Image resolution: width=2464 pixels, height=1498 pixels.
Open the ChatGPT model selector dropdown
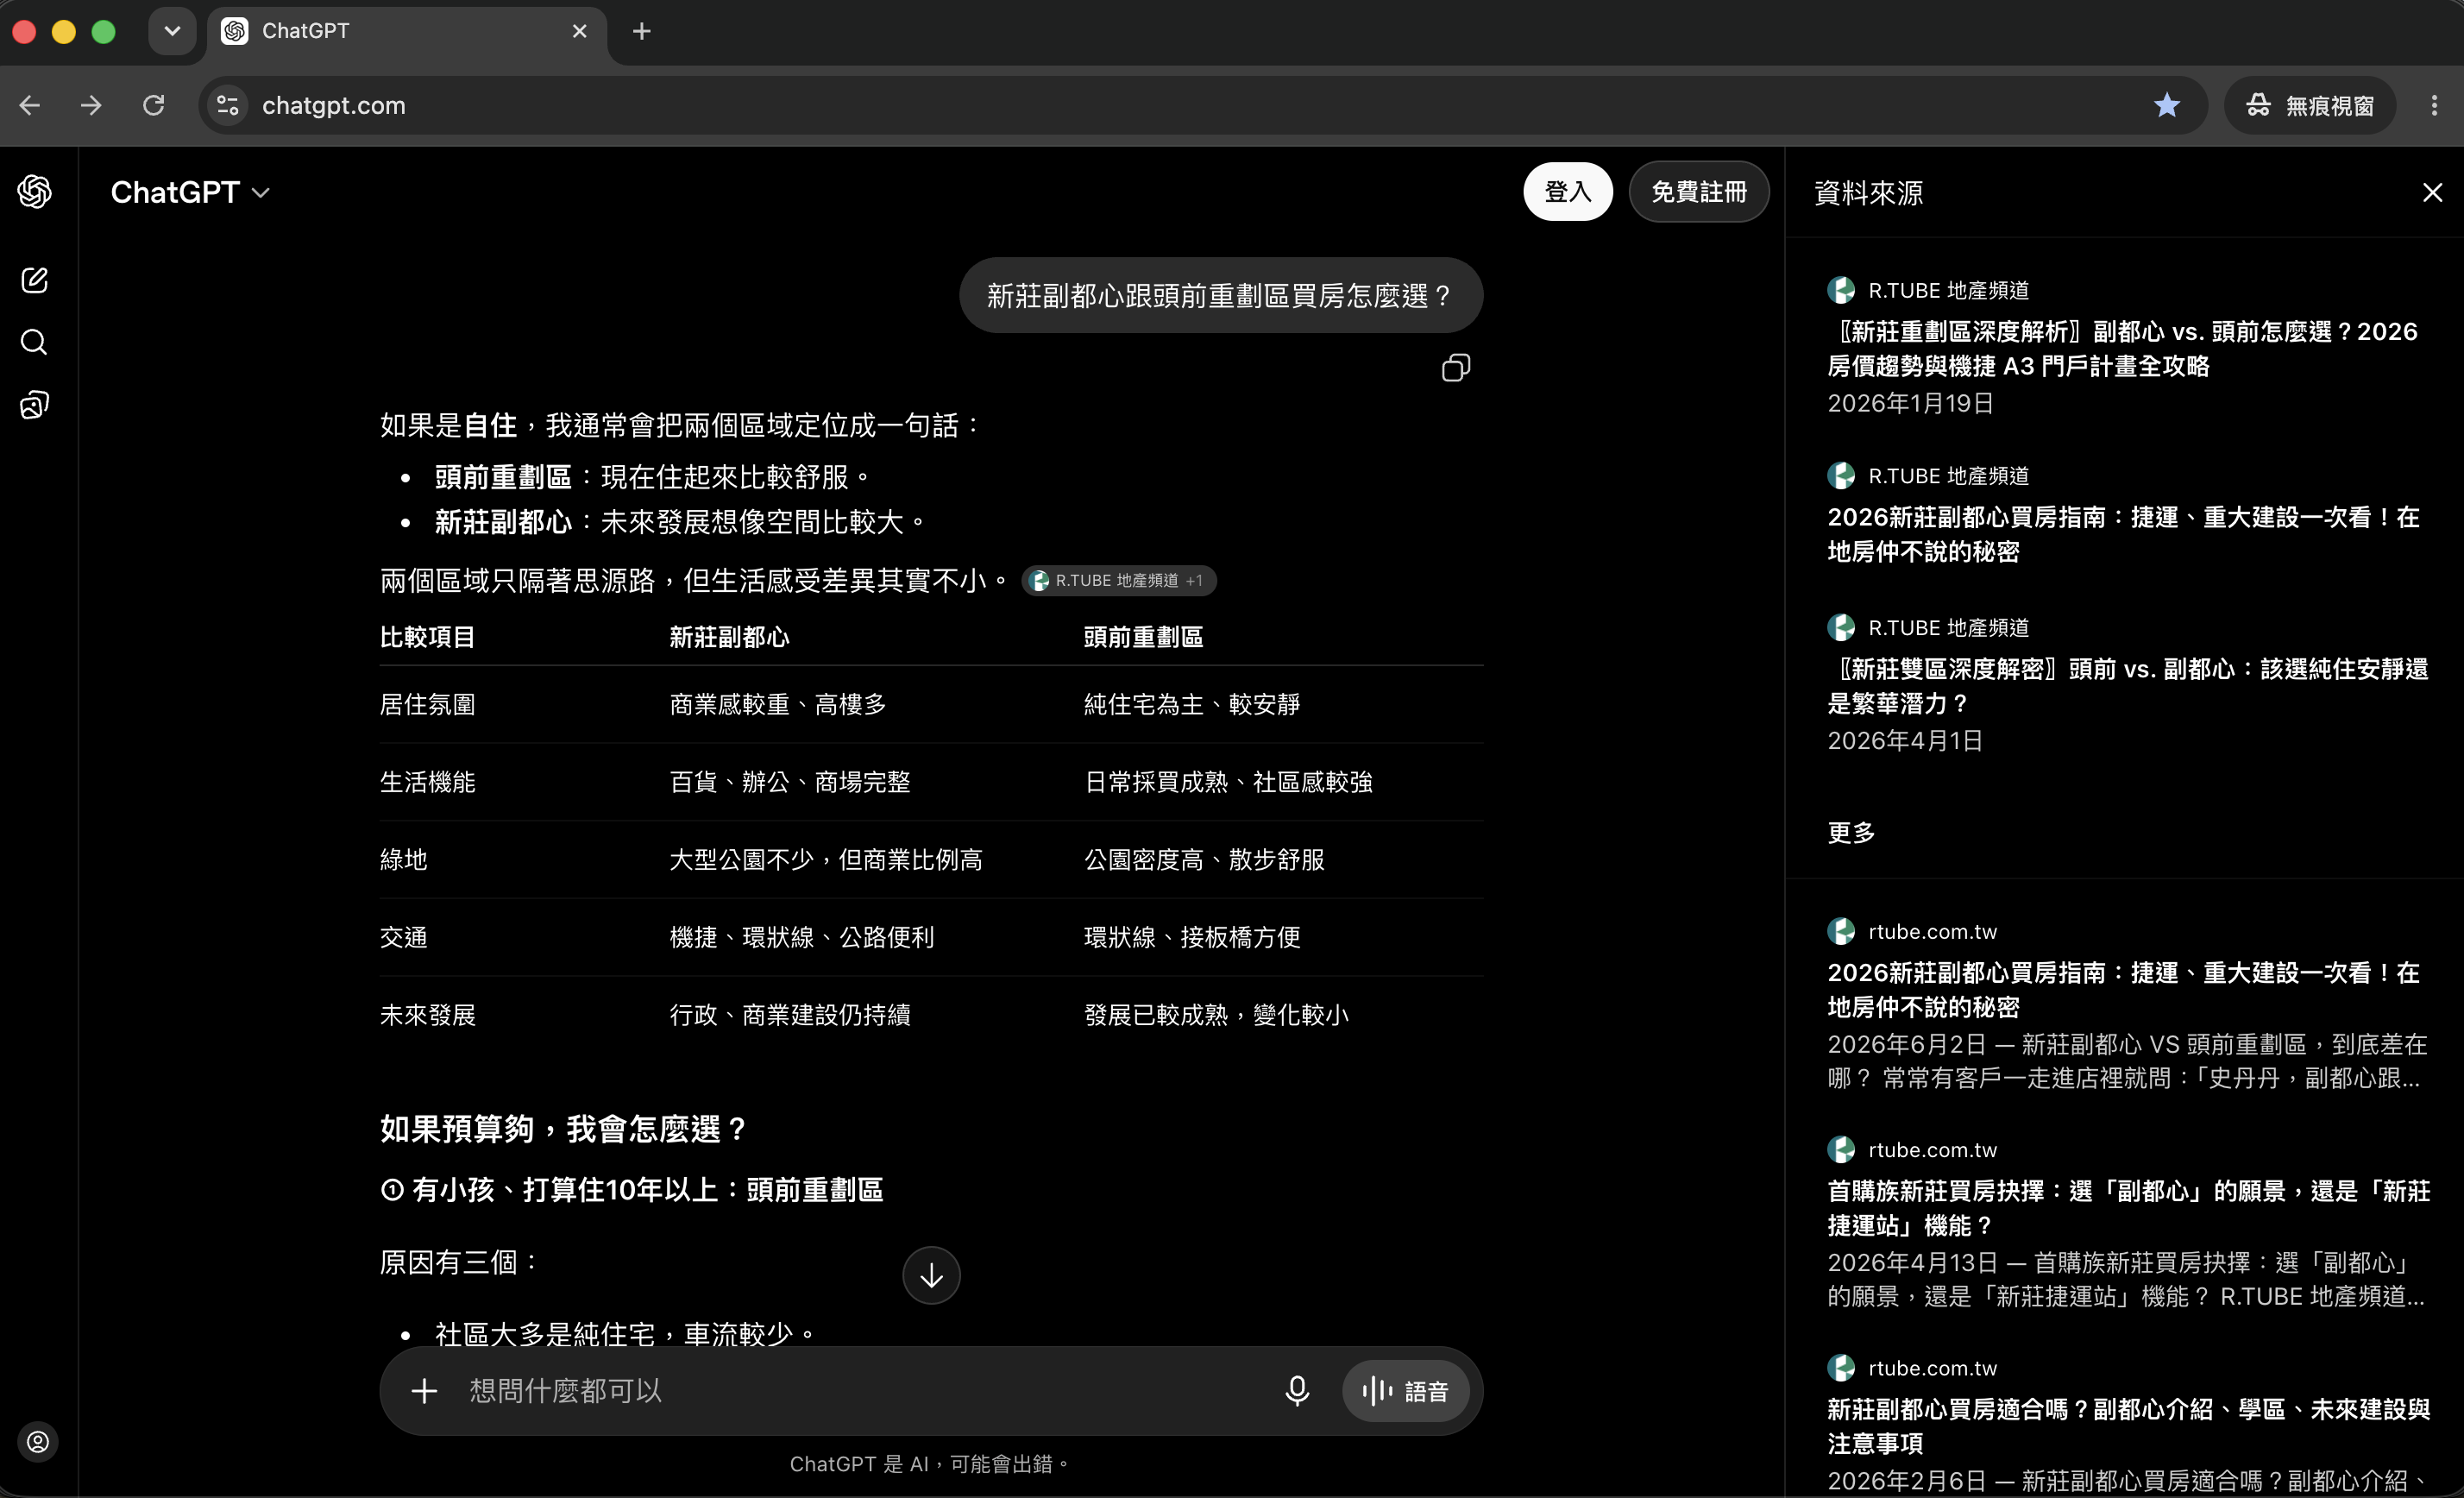190,192
